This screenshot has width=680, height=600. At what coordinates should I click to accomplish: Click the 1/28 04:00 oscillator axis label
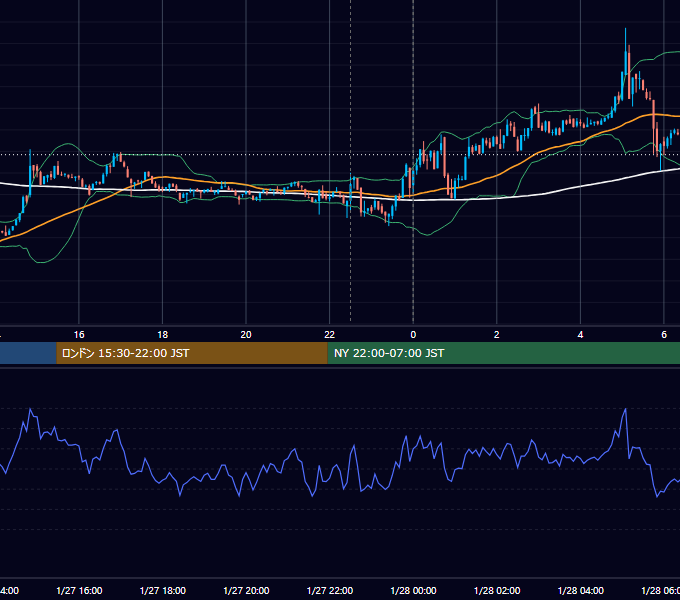580,590
